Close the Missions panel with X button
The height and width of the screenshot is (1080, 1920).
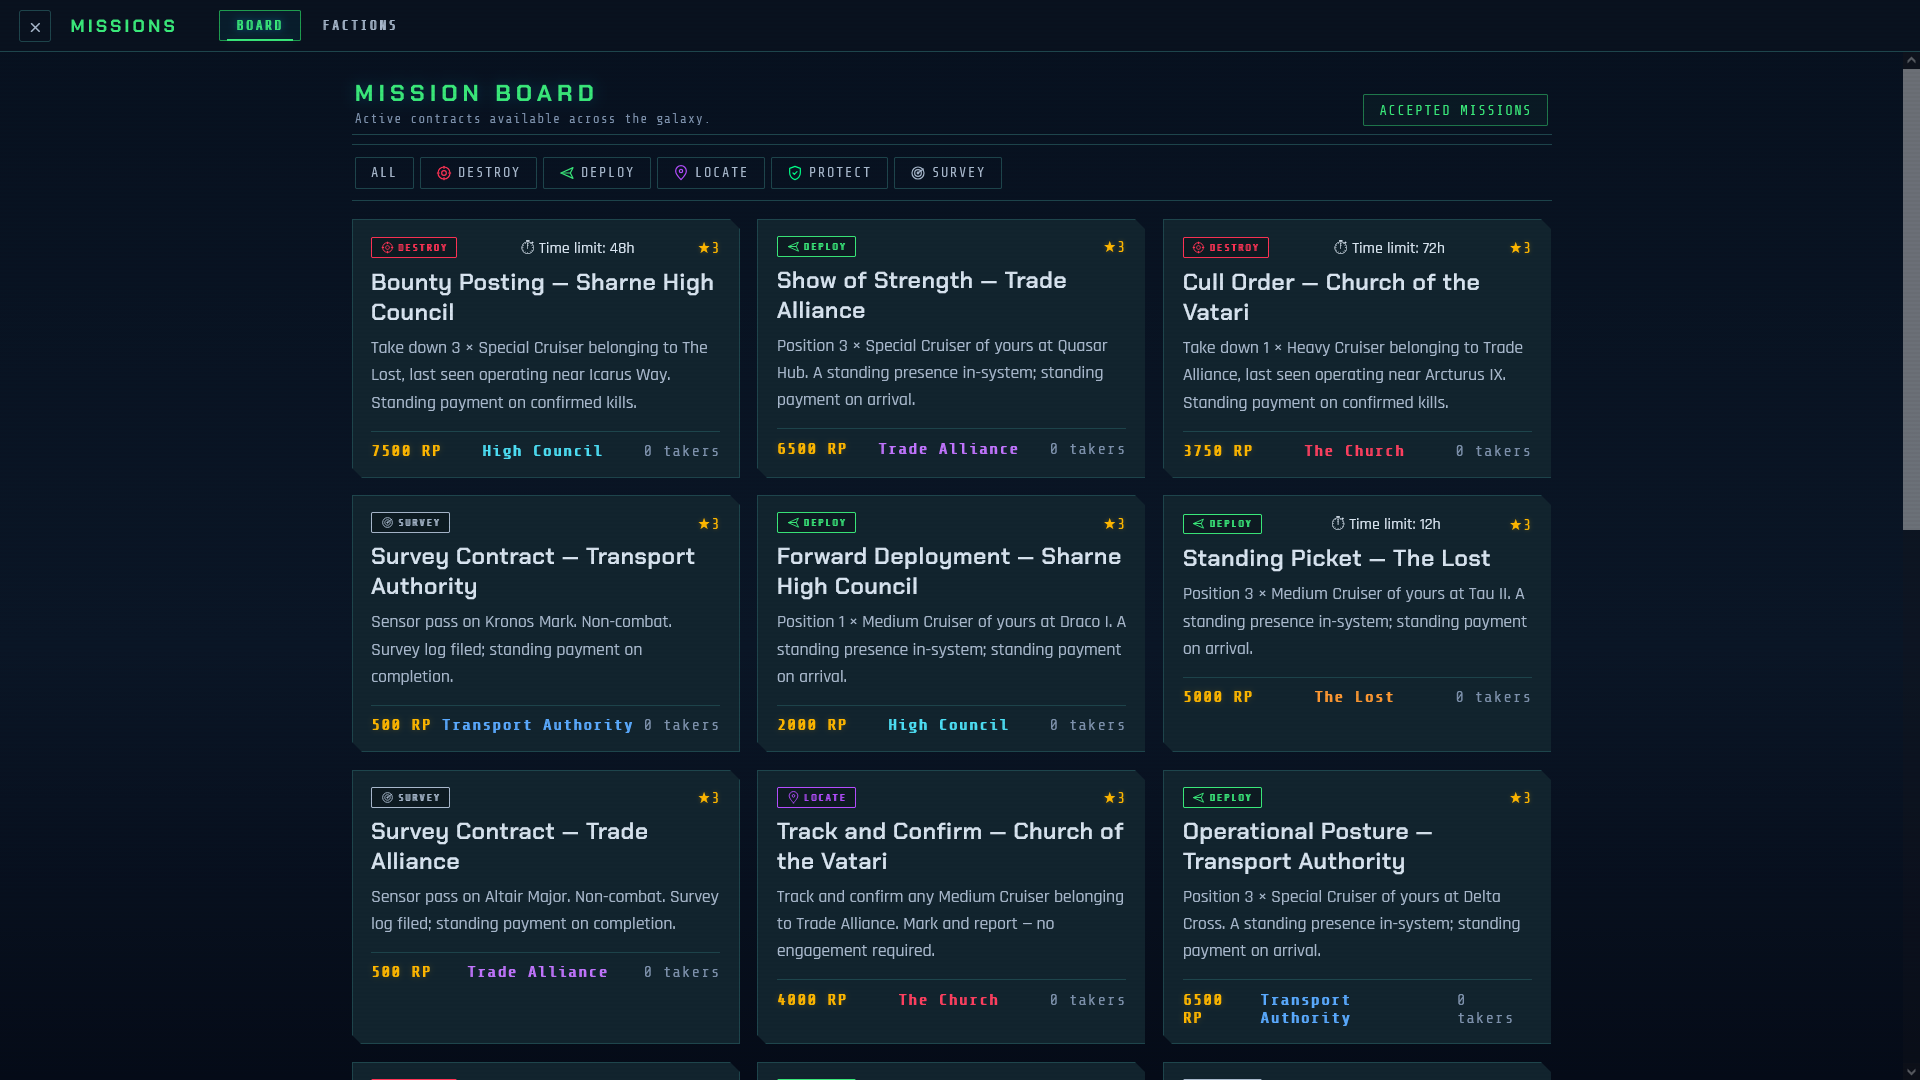click(x=35, y=26)
